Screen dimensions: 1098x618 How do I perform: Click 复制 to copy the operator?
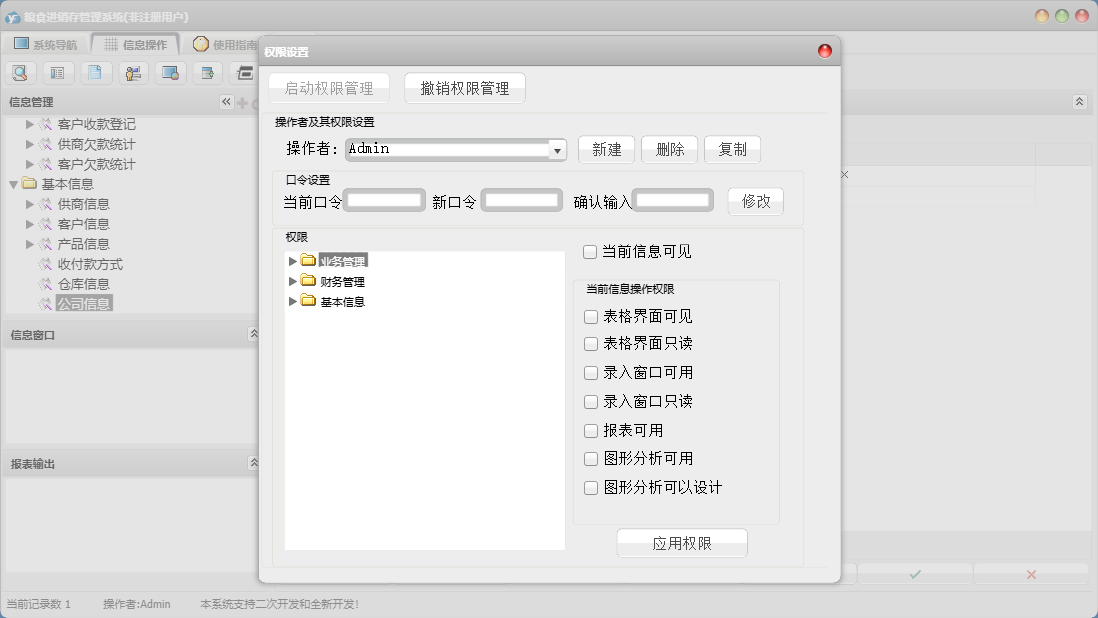click(x=732, y=150)
